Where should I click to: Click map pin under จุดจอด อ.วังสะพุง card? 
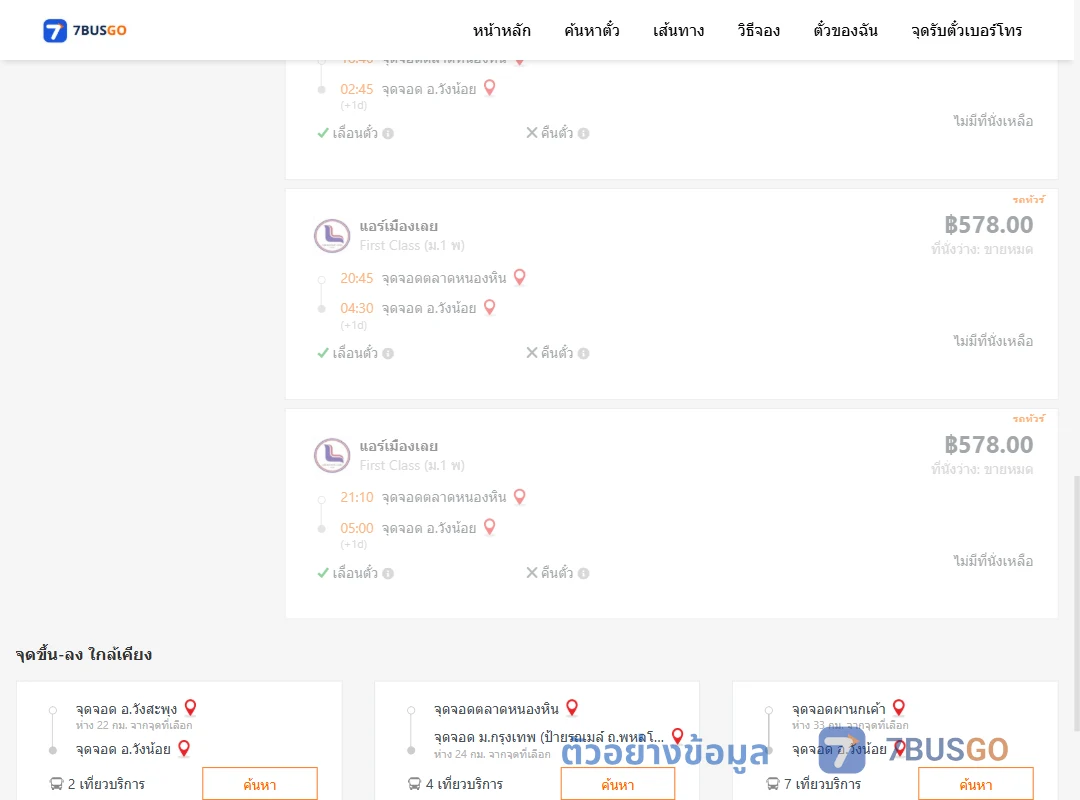click(184, 748)
